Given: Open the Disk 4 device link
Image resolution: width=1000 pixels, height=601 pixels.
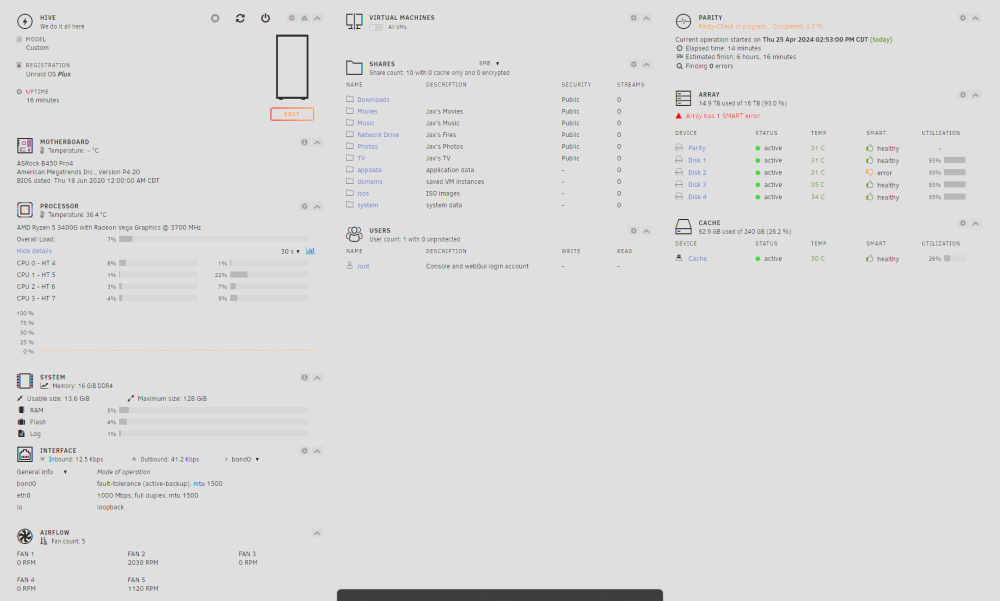Looking at the screenshot, I should (x=697, y=197).
